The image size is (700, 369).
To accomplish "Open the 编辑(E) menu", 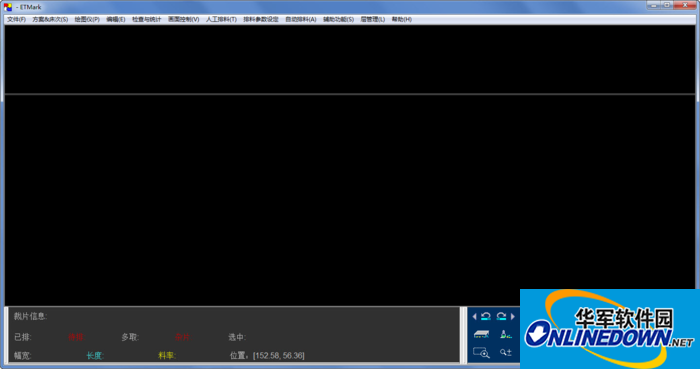I will tap(116, 20).
